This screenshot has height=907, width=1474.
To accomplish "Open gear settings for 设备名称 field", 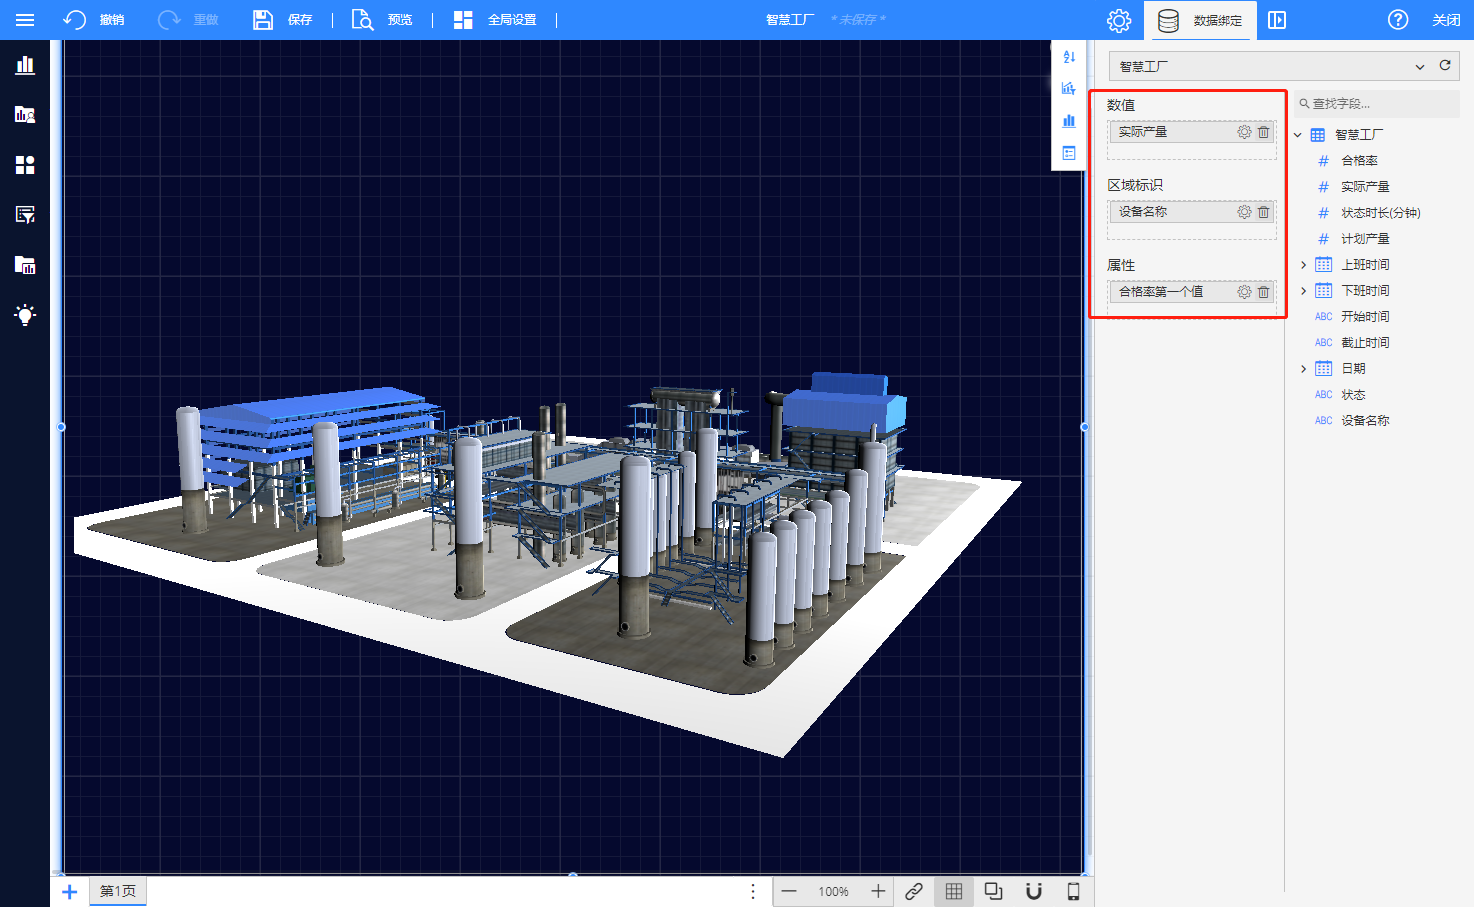I will click(1244, 212).
